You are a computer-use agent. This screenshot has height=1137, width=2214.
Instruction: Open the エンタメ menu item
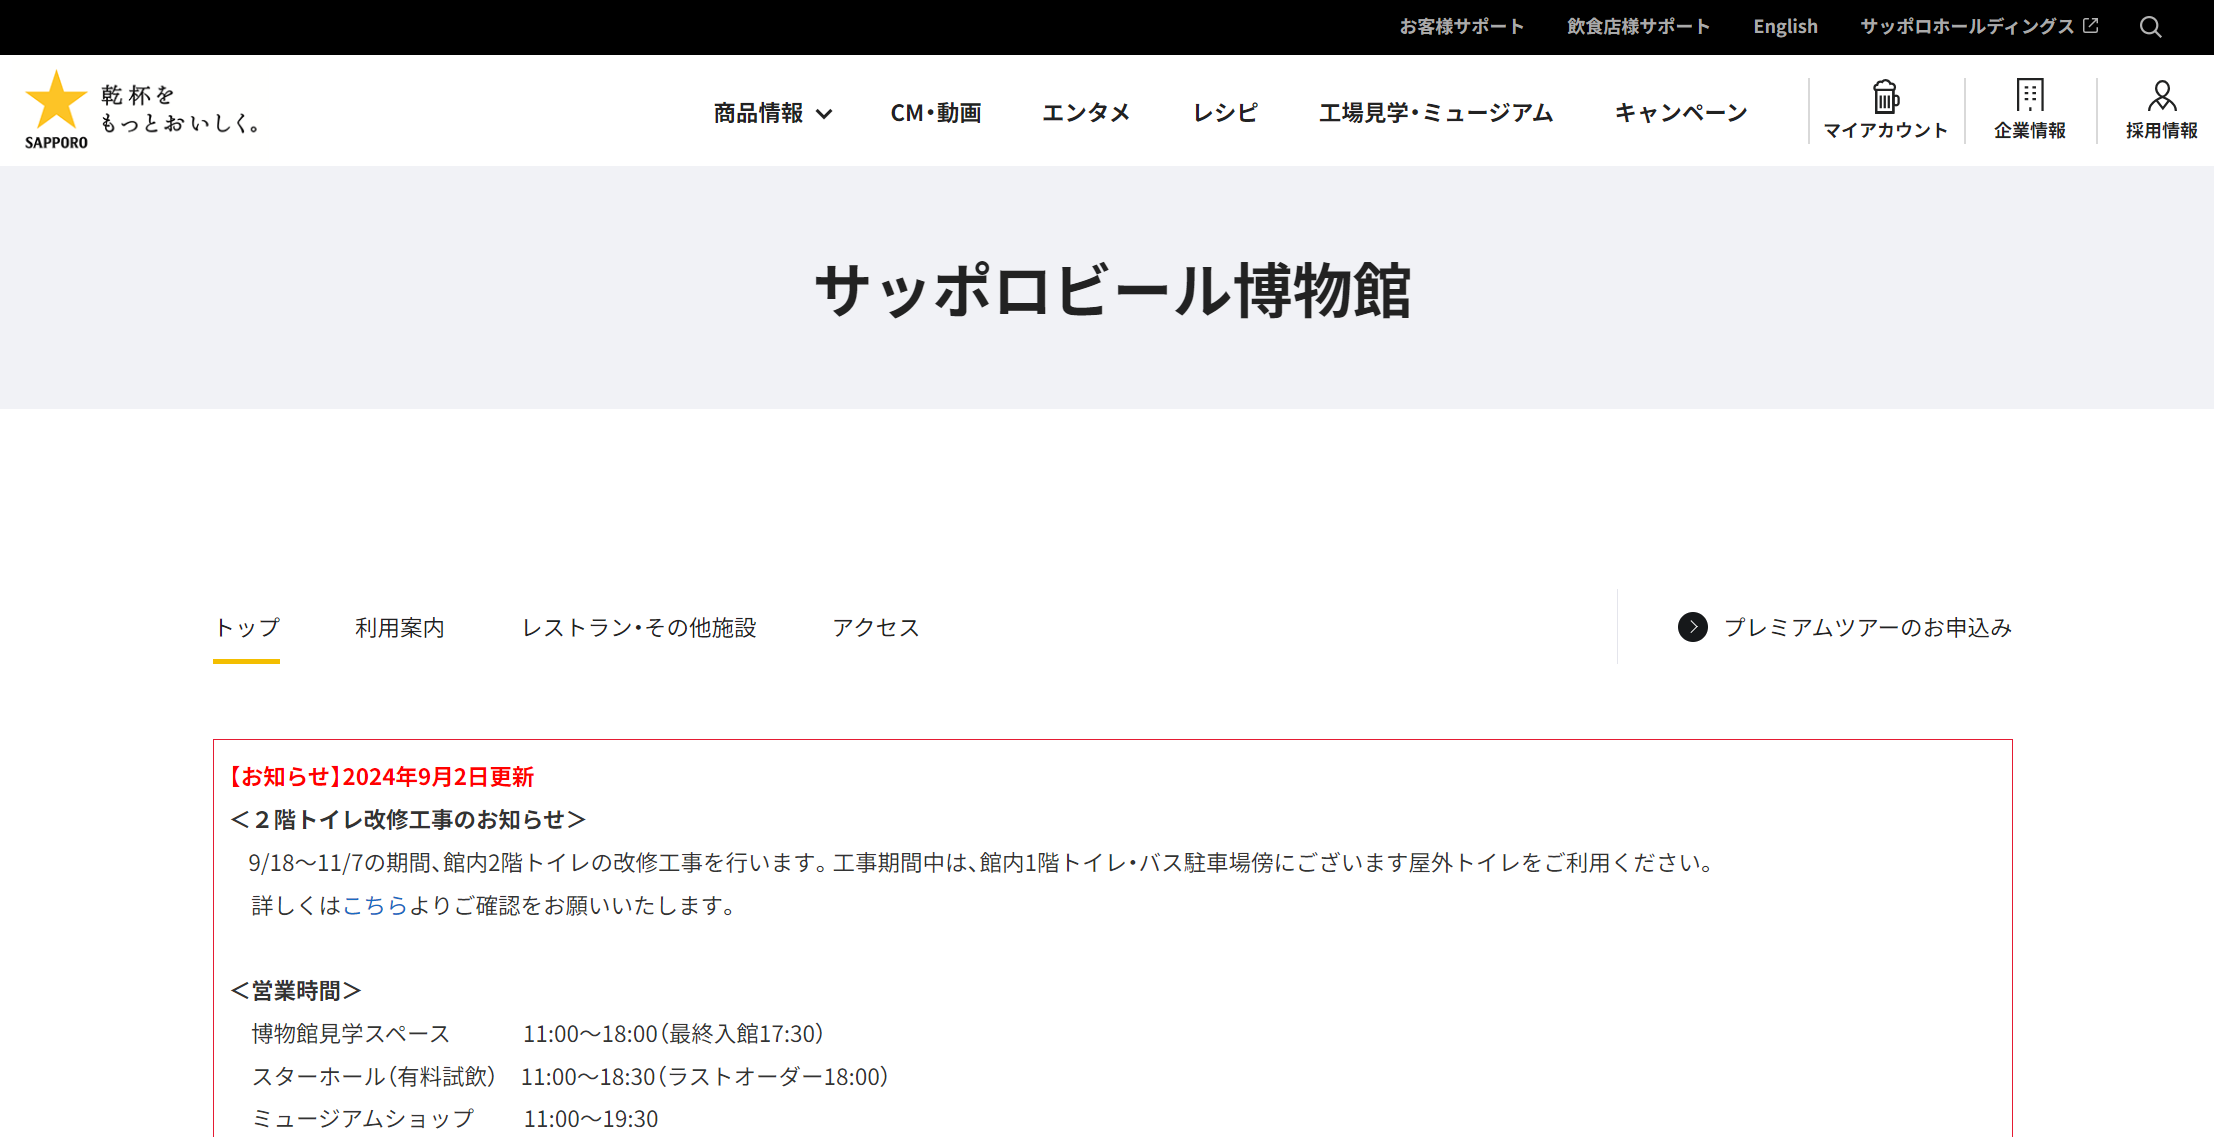pyautogui.click(x=1086, y=113)
